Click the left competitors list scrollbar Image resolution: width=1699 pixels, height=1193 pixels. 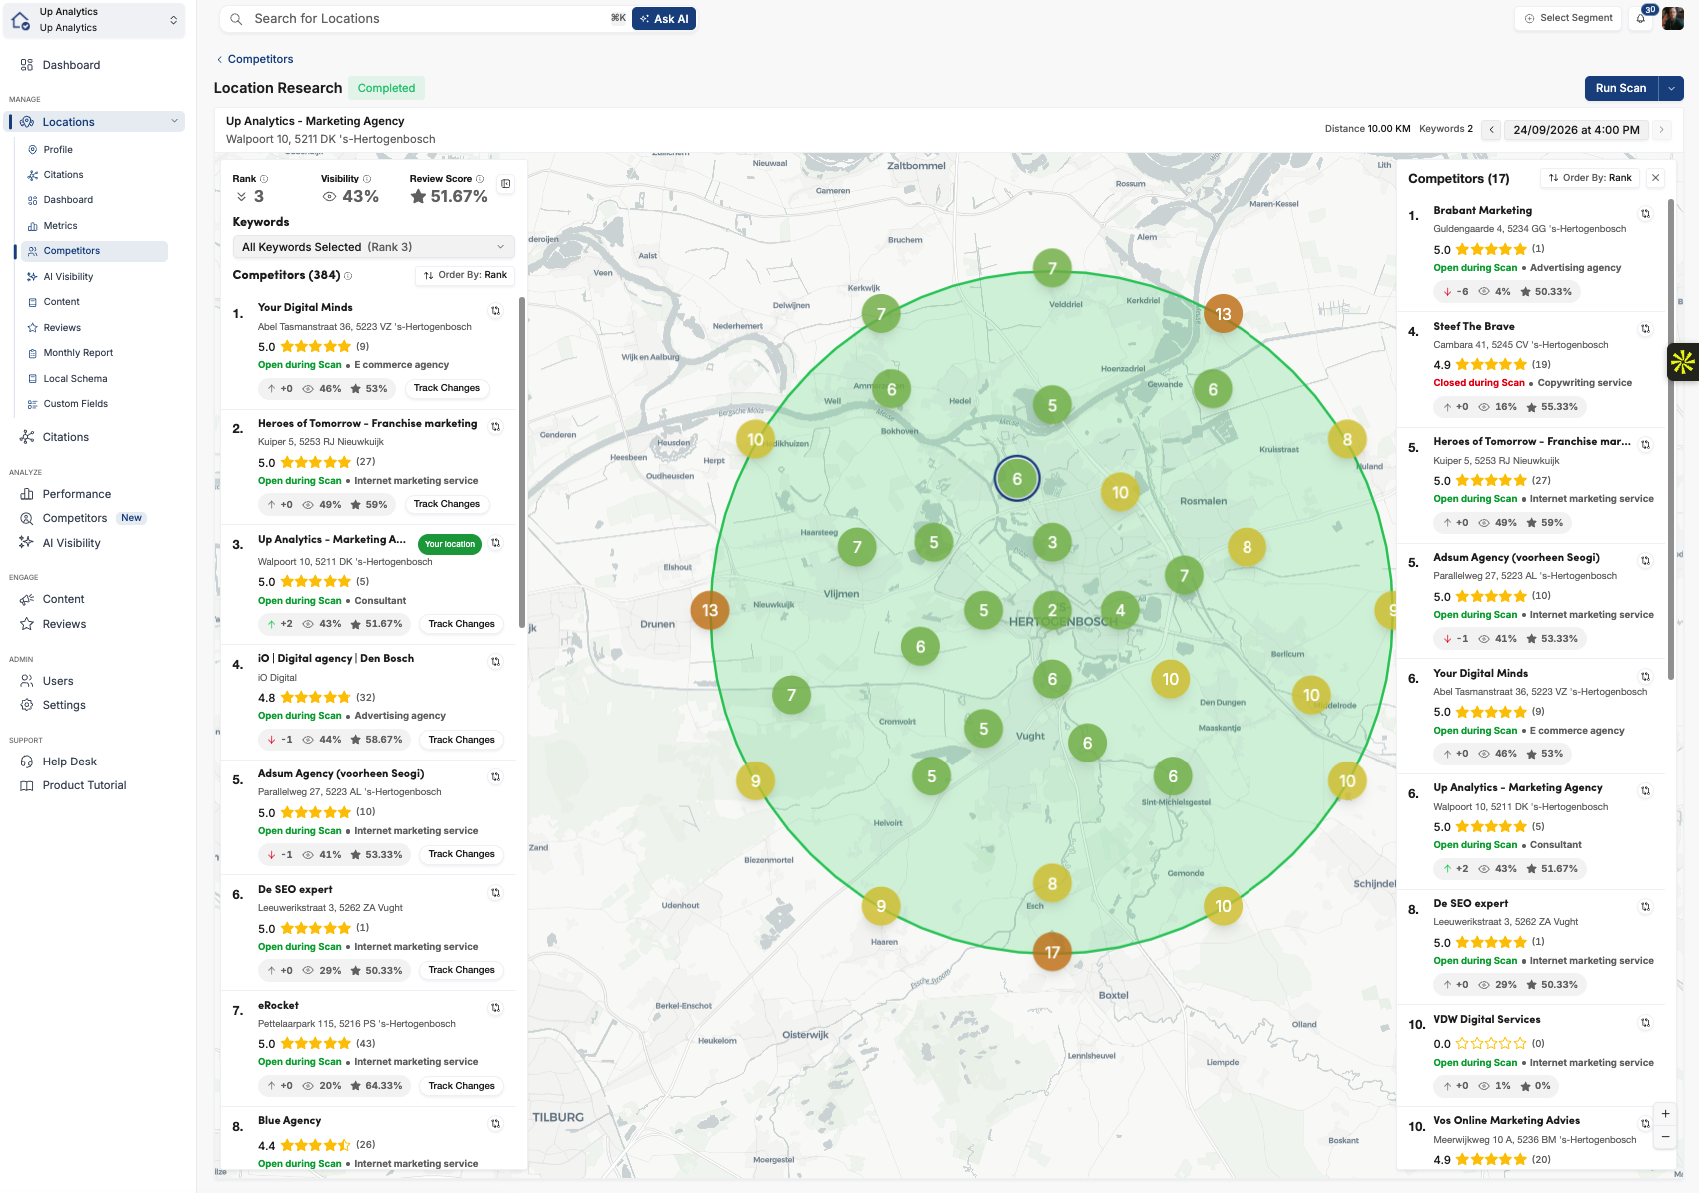pos(522,462)
